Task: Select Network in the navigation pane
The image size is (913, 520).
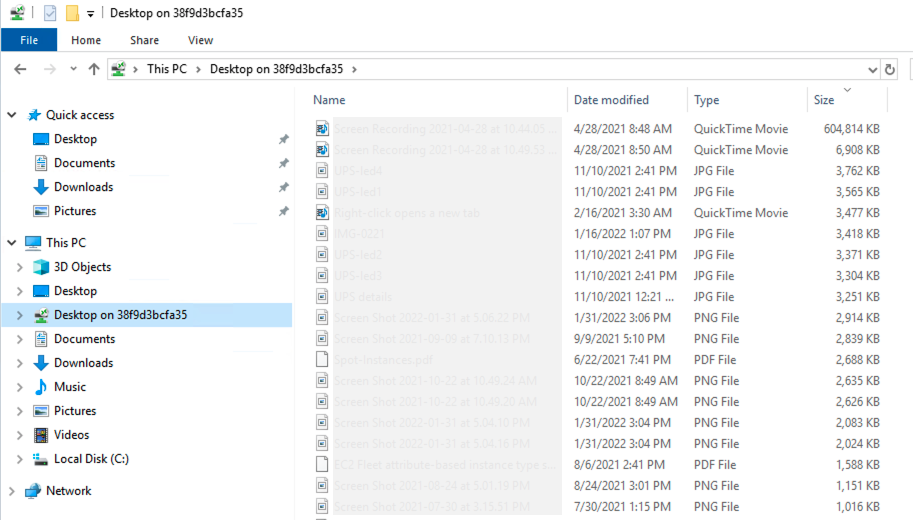Action: [x=68, y=491]
